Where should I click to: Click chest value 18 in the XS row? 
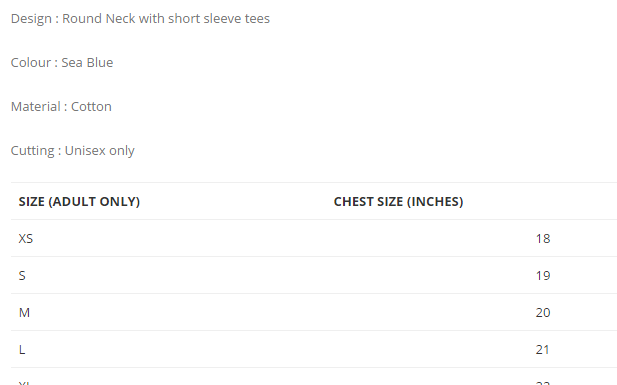543,239
